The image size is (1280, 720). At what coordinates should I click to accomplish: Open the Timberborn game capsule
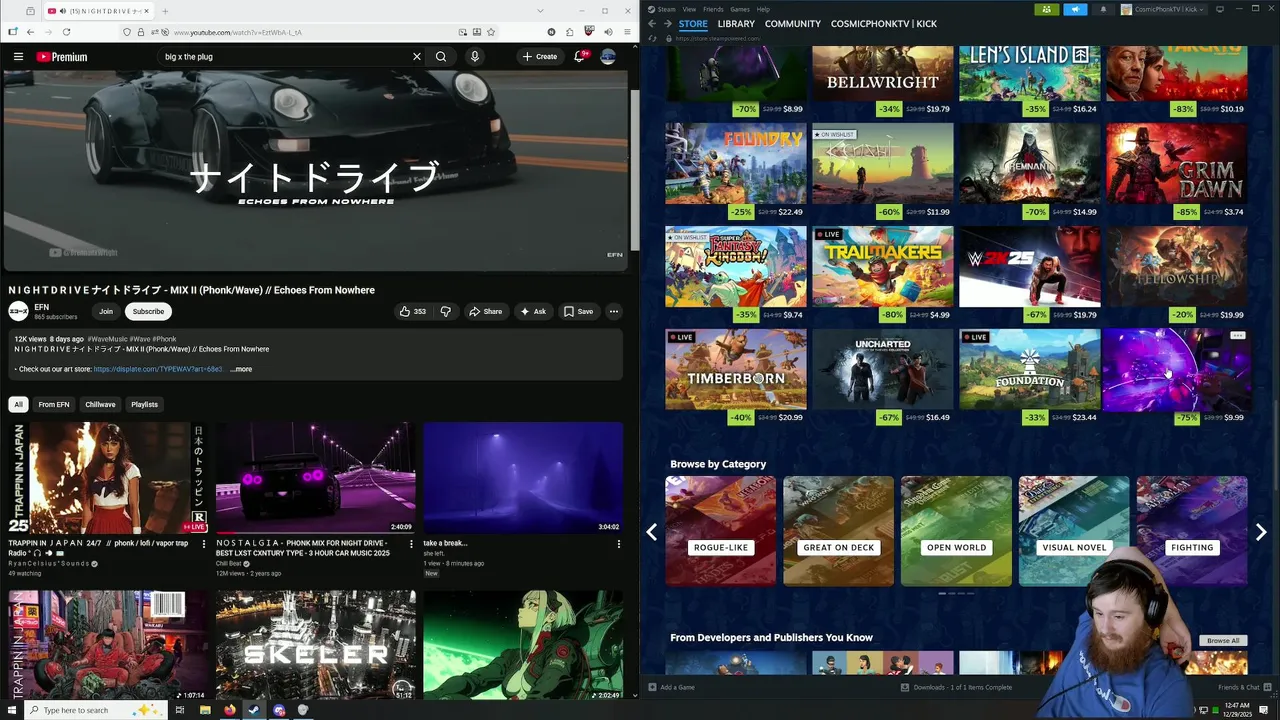tap(736, 370)
